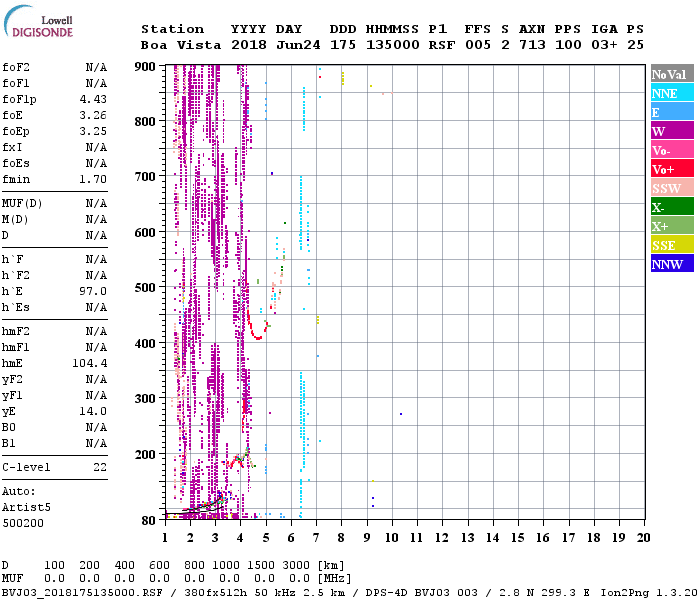This screenshot has height=600, width=700.
Task: Click the hmE value 104.4
Action: click(90, 363)
